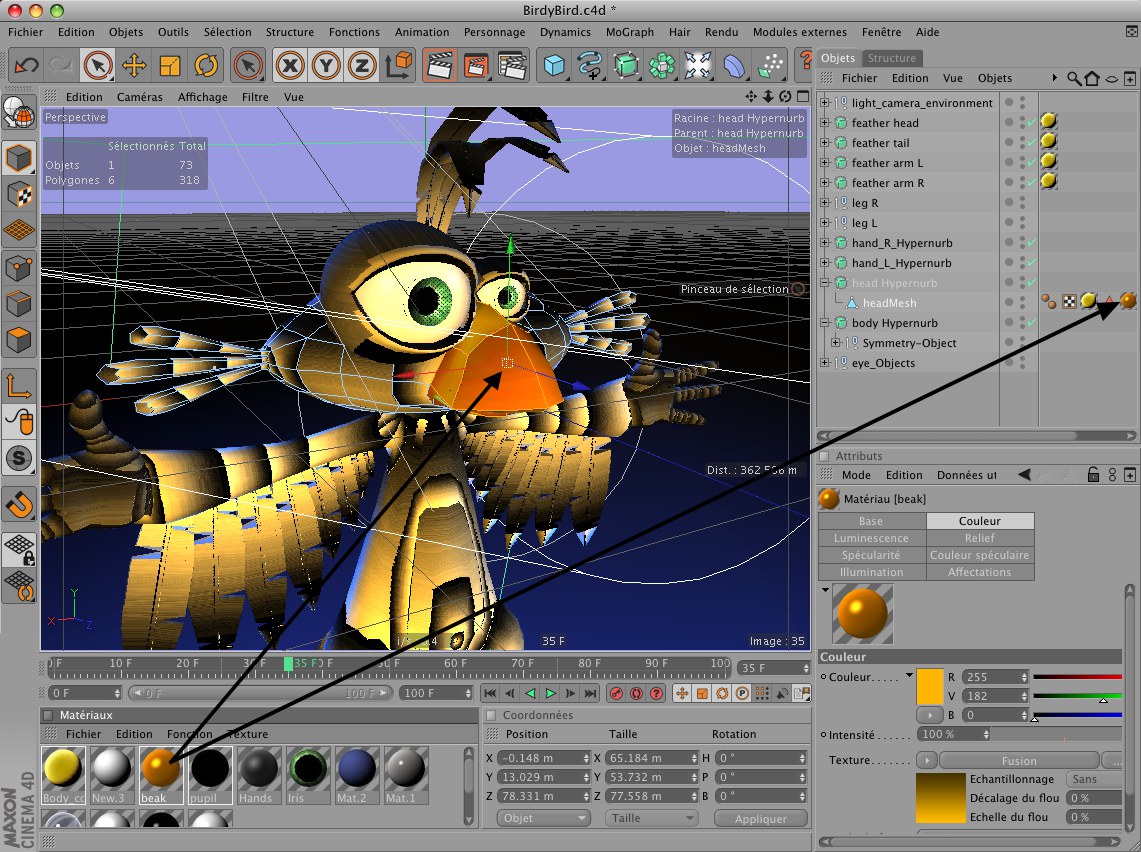Select the Rotate tool in toolbar
This screenshot has height=852, width=1141.
tap(206, 66)
